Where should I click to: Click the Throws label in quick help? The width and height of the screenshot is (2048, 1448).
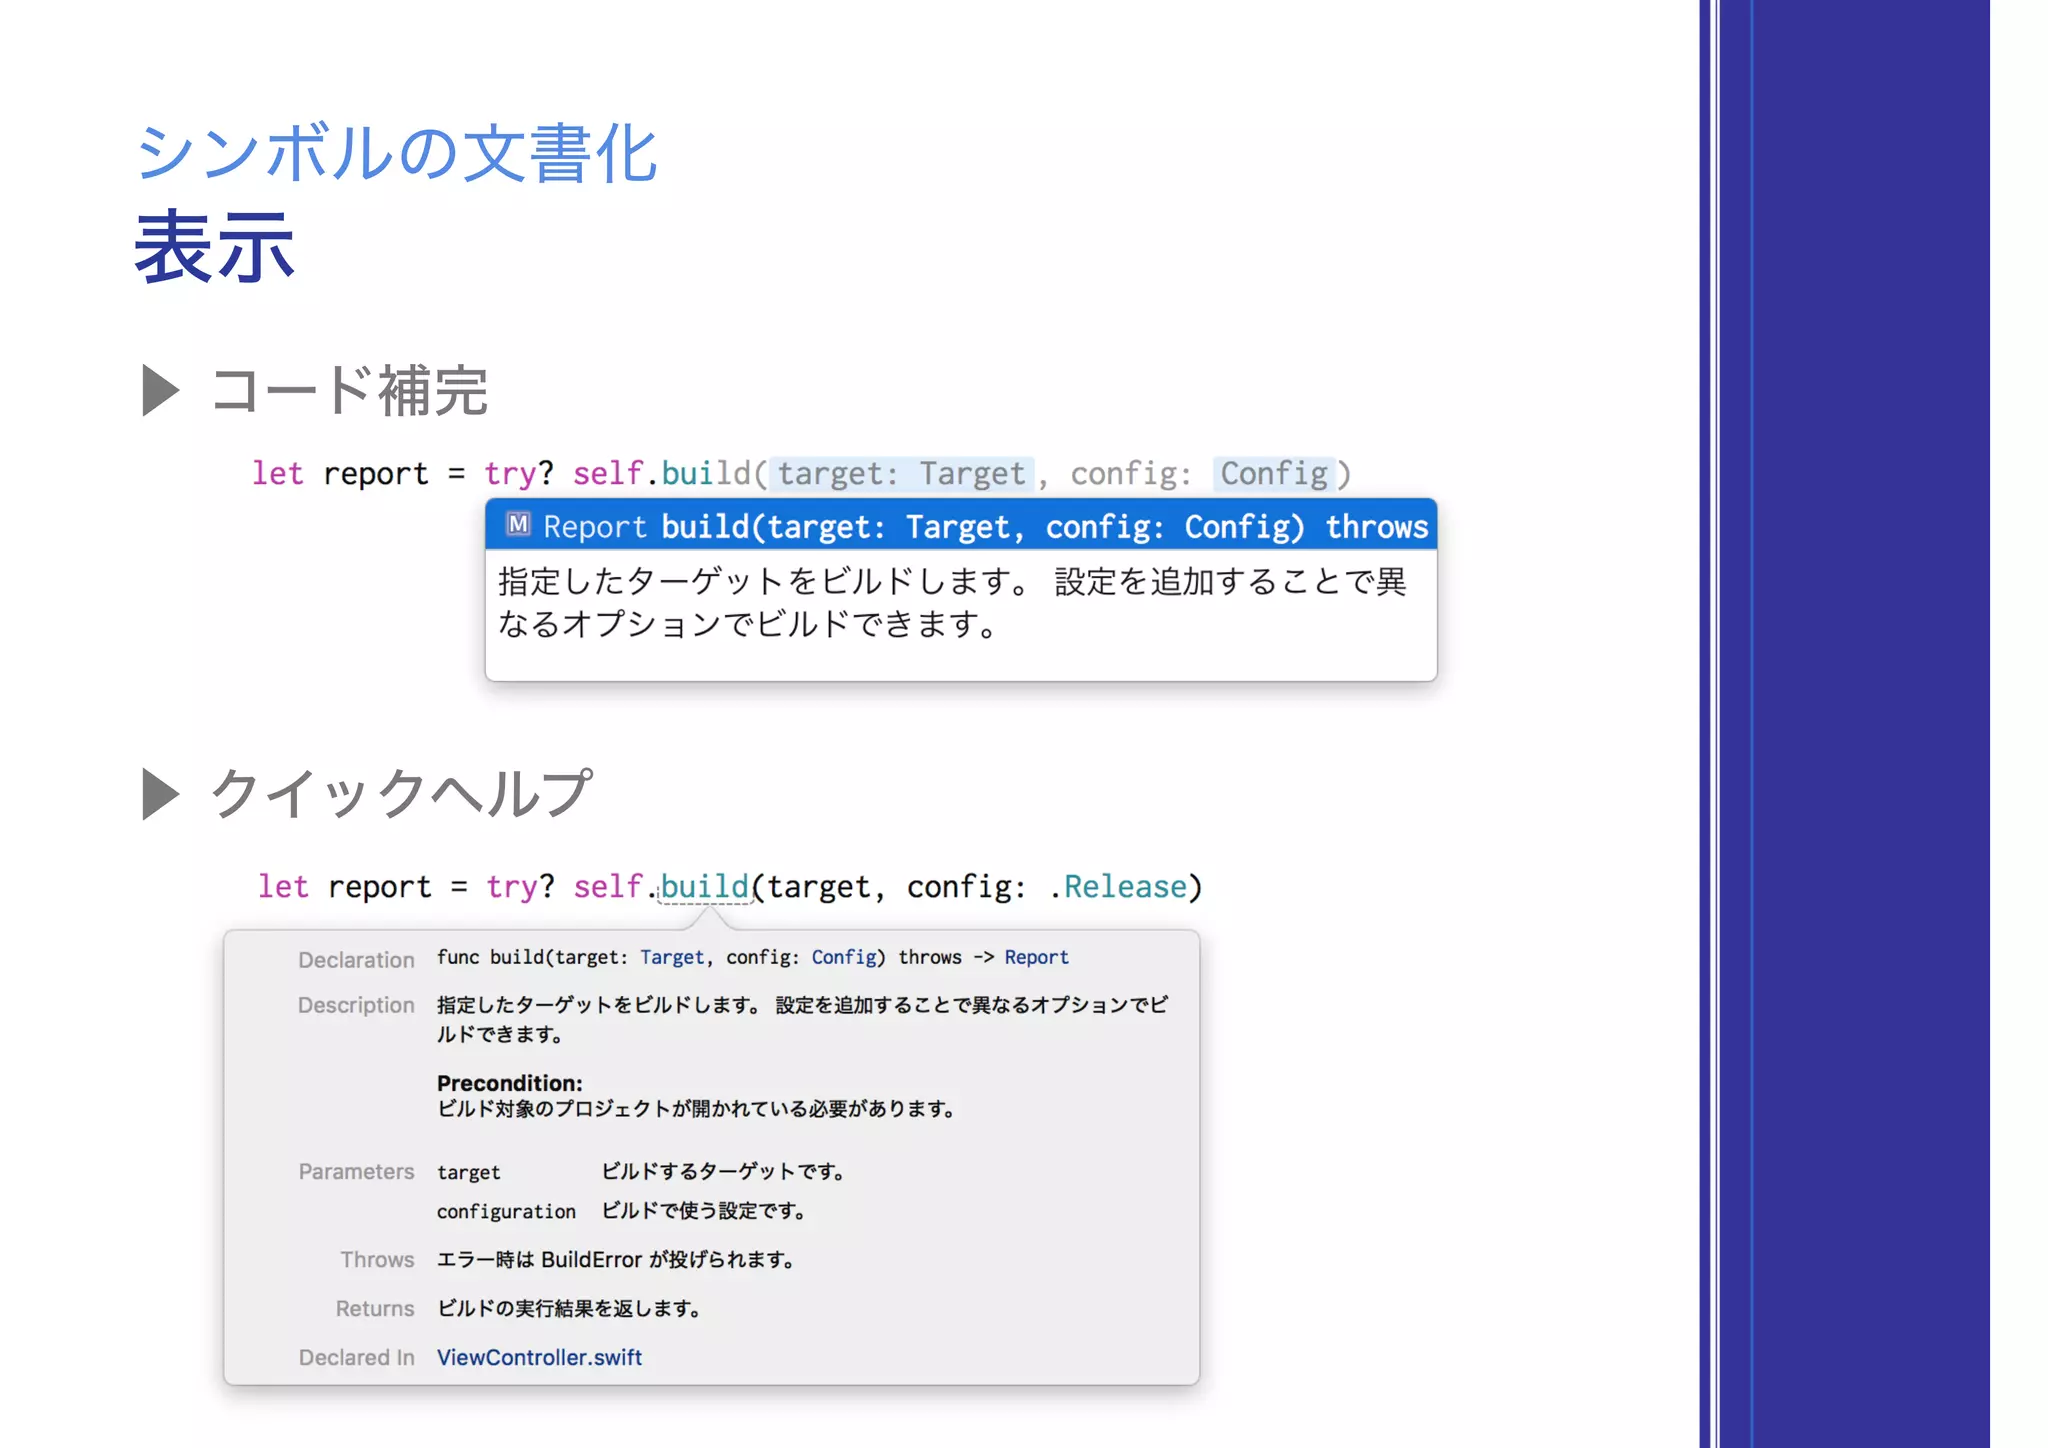pos(377,1259)
